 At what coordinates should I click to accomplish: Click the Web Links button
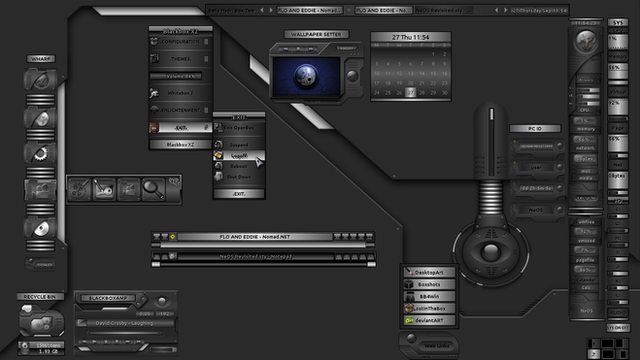(436, 346)
